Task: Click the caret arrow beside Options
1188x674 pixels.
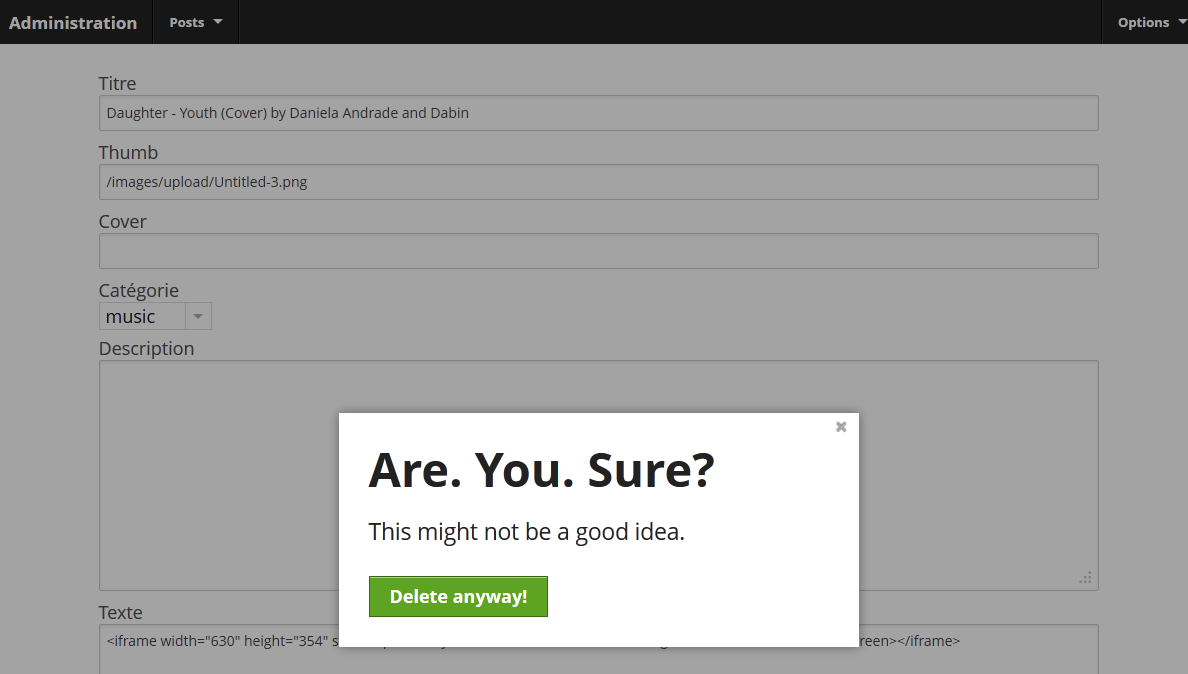Action: (x=1181, y=22)
